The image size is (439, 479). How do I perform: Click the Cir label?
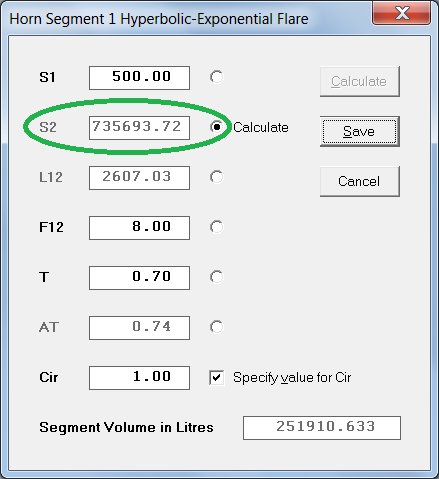[49, 377]
